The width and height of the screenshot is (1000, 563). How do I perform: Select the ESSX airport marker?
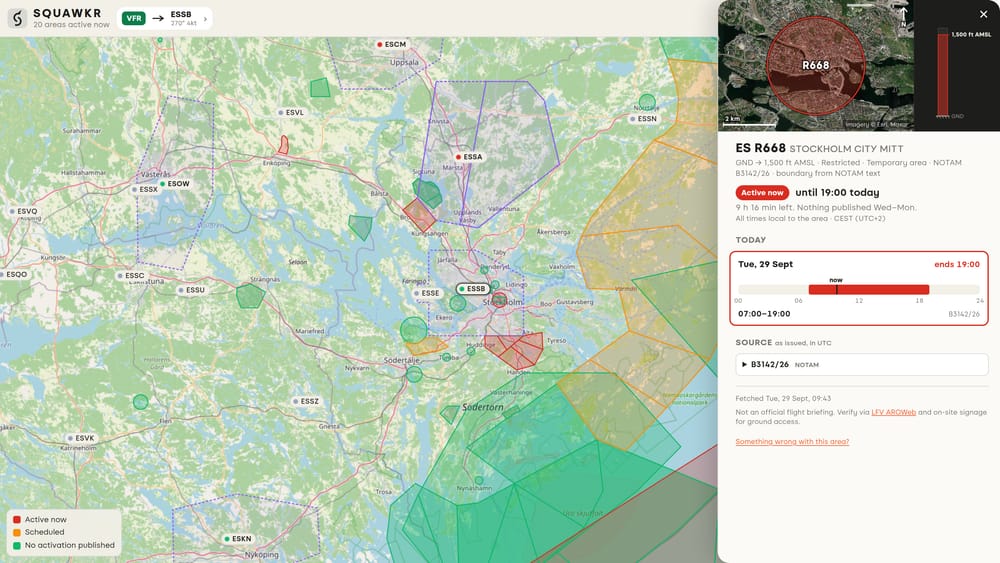tap(145, 189)
